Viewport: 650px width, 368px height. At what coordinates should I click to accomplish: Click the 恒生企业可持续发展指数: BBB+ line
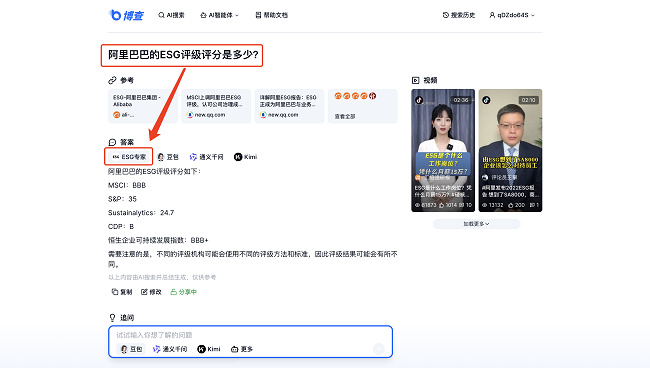pos(158,240)
